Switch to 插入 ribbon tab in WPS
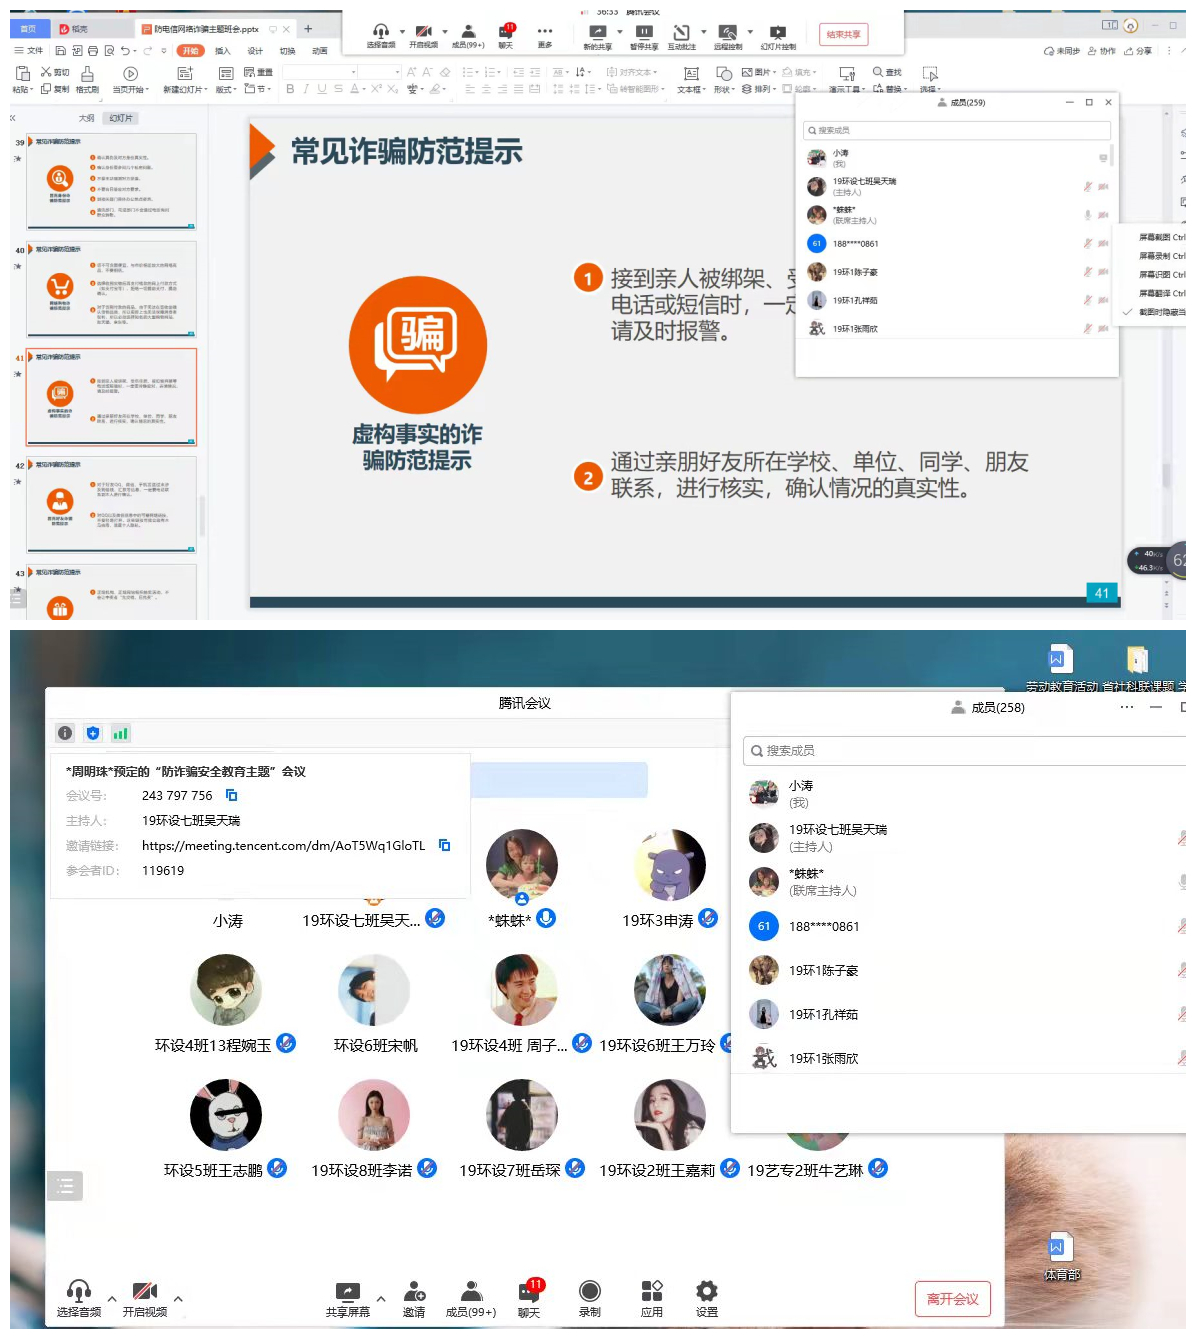This screenshot has width=1196, height=1339. tap(222, 51)
